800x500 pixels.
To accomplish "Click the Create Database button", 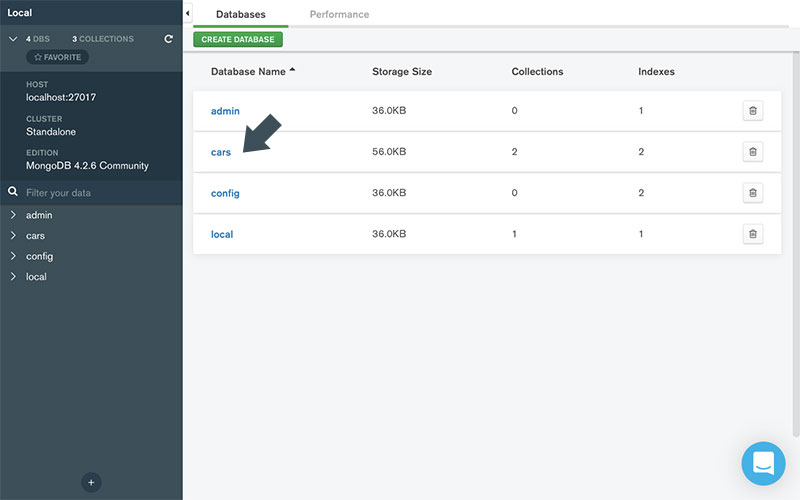I will tap(238, 39).
